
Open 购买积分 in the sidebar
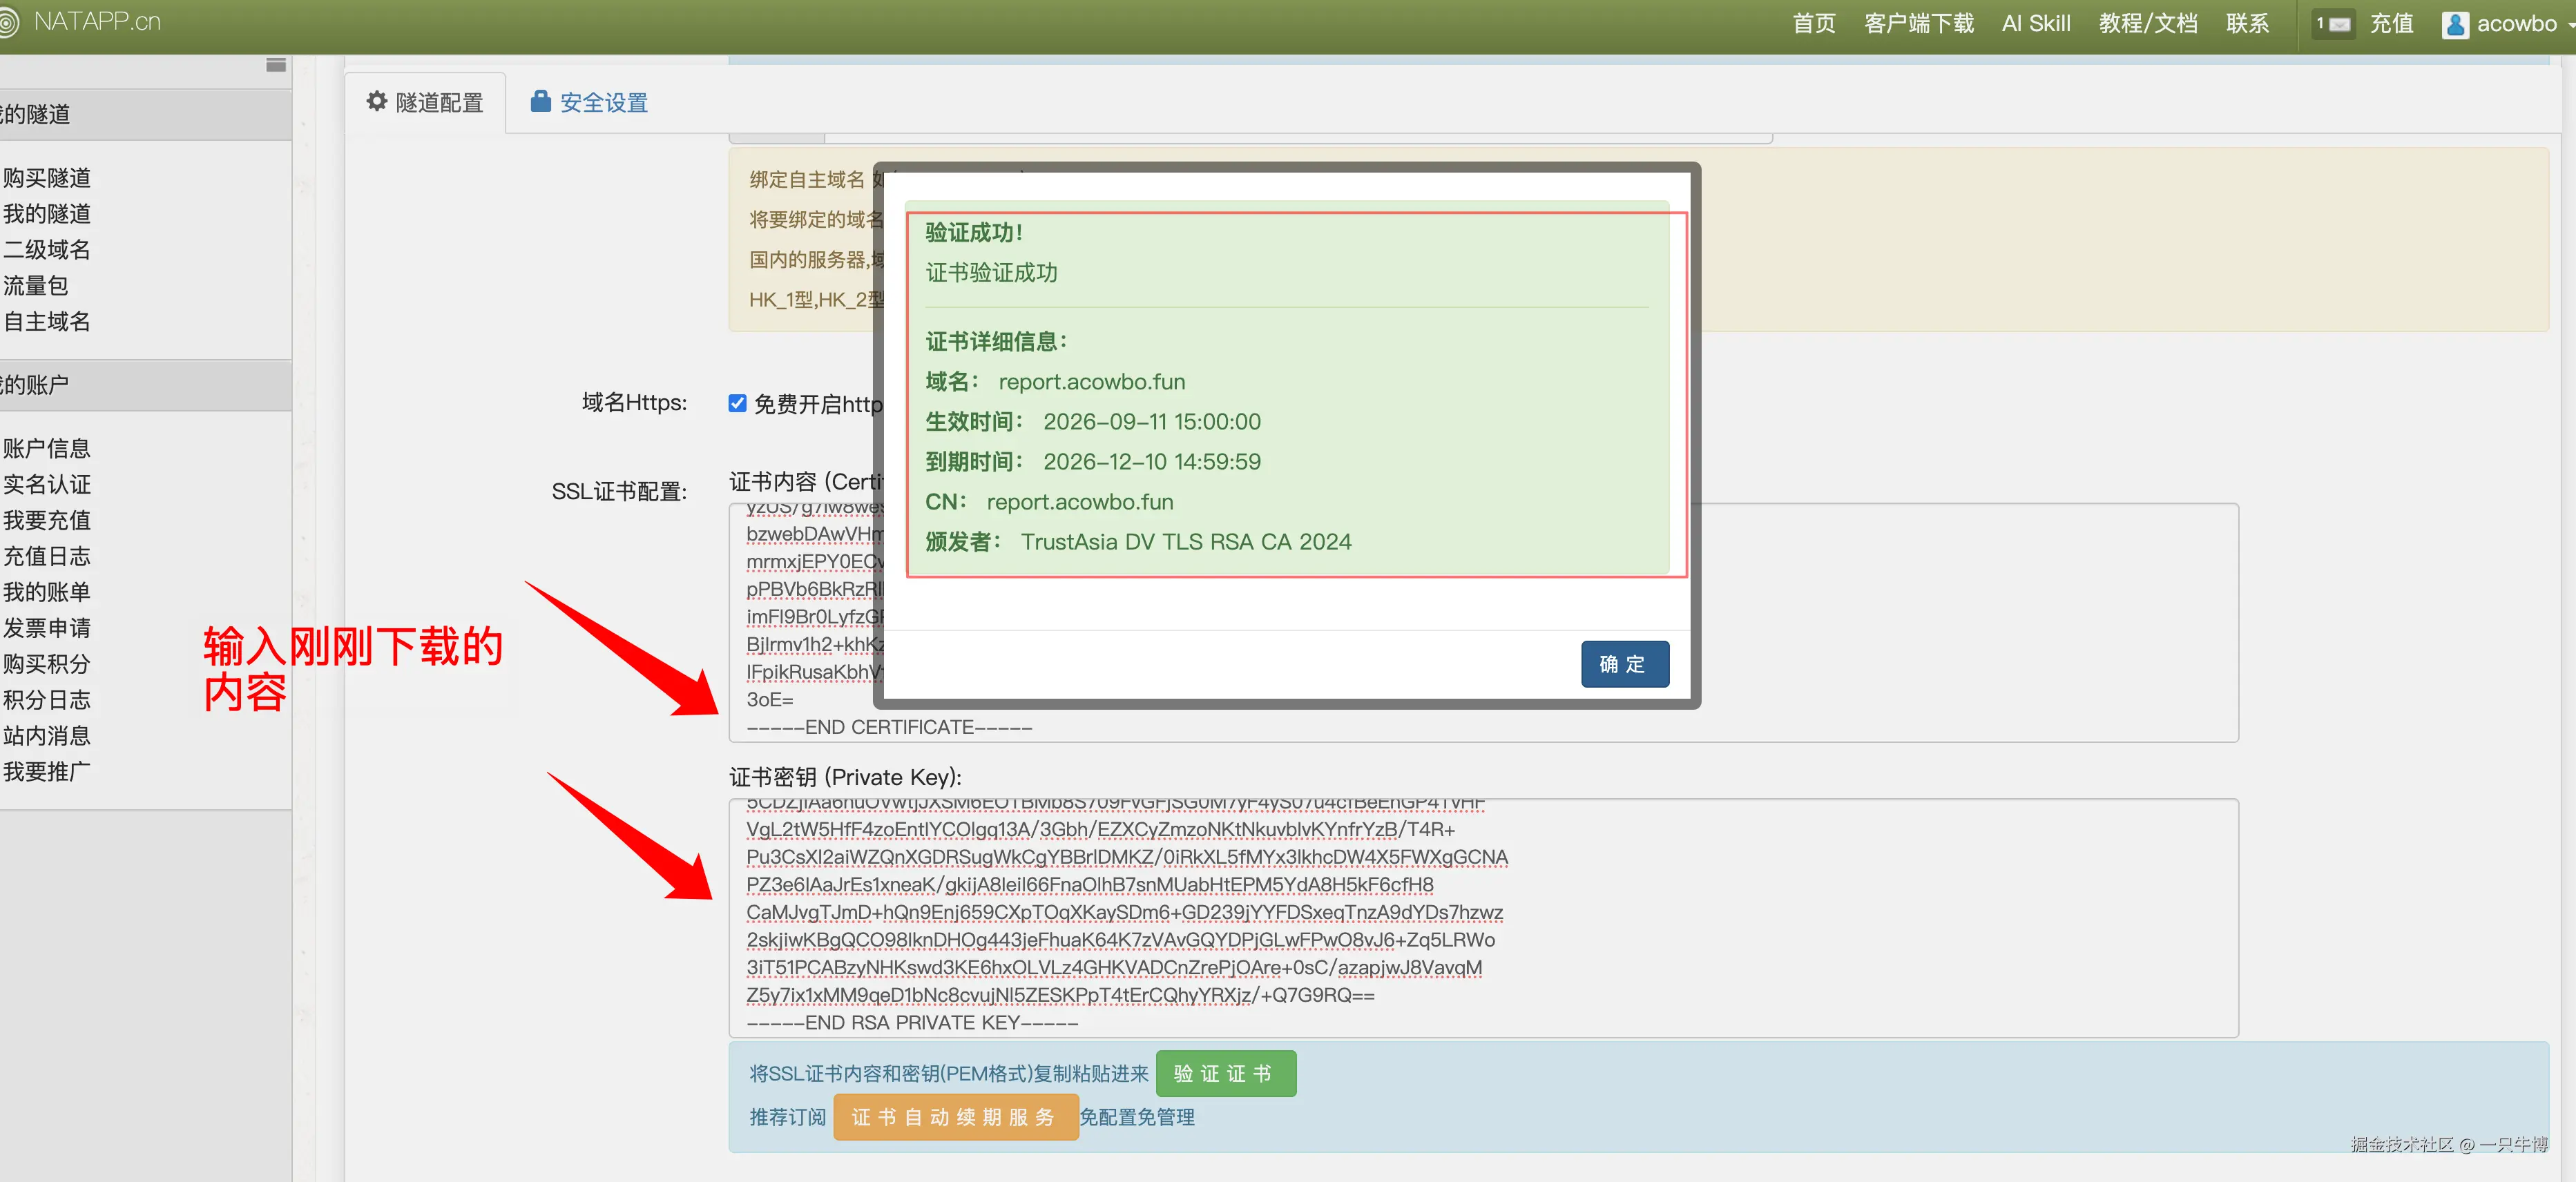coord(46,664)
